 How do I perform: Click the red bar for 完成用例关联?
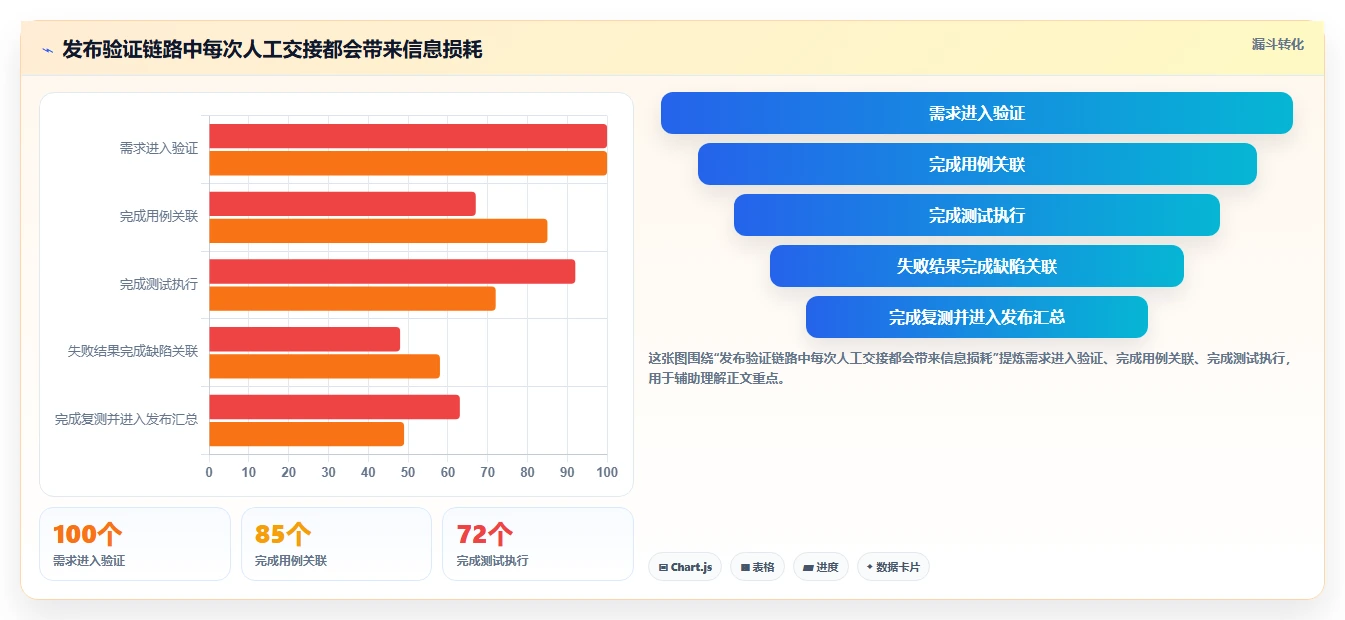click(x=342, y=204)
